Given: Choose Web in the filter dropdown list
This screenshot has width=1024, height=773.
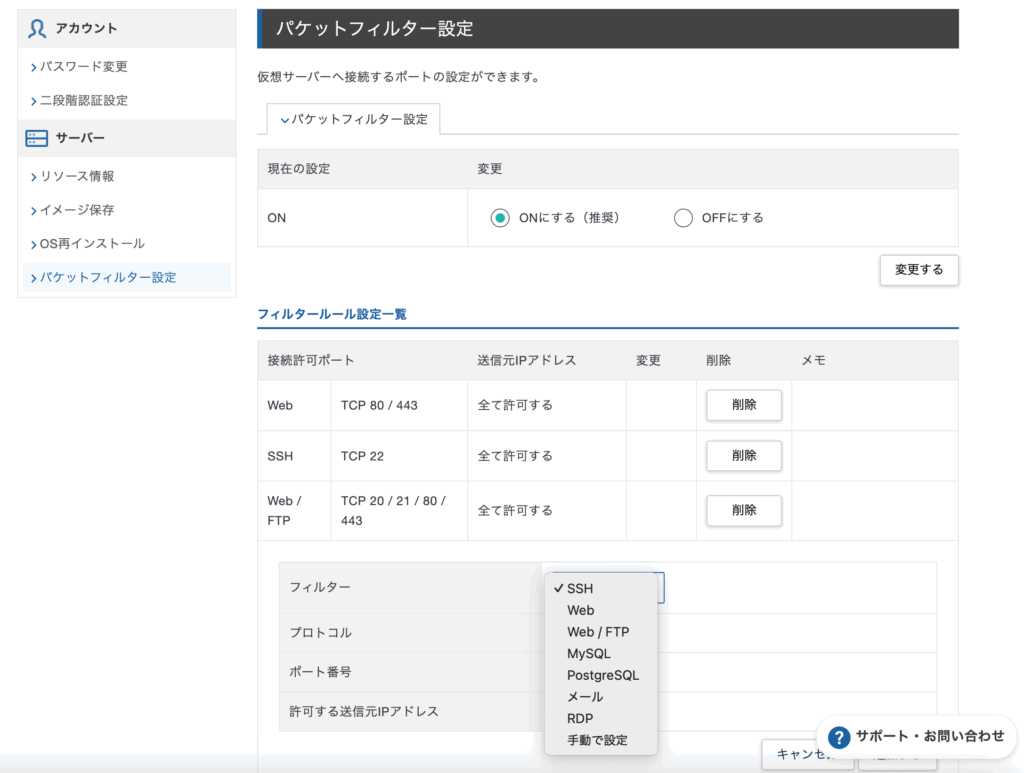Looking at the screenshot, I should [x=601, y=610].
